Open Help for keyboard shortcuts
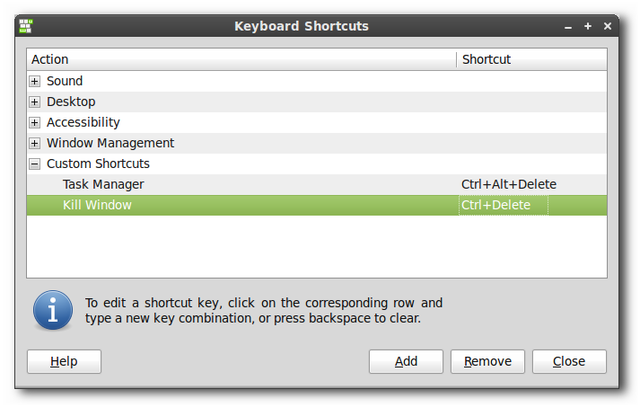The width and height of the screenshot is (640, 407). tap(64, 361)
